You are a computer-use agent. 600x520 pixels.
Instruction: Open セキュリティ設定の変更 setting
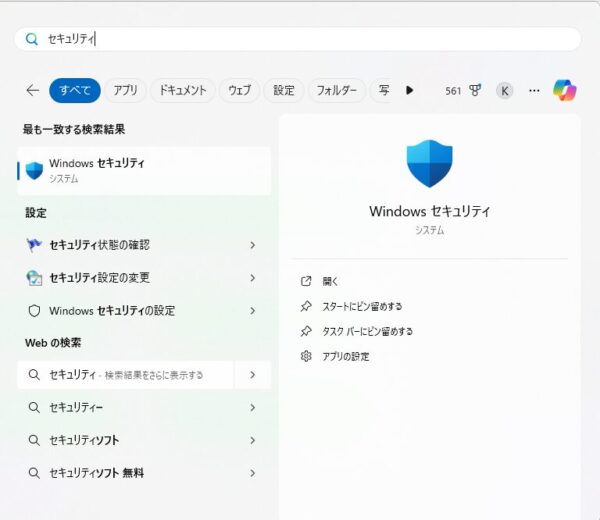[144, 278]
